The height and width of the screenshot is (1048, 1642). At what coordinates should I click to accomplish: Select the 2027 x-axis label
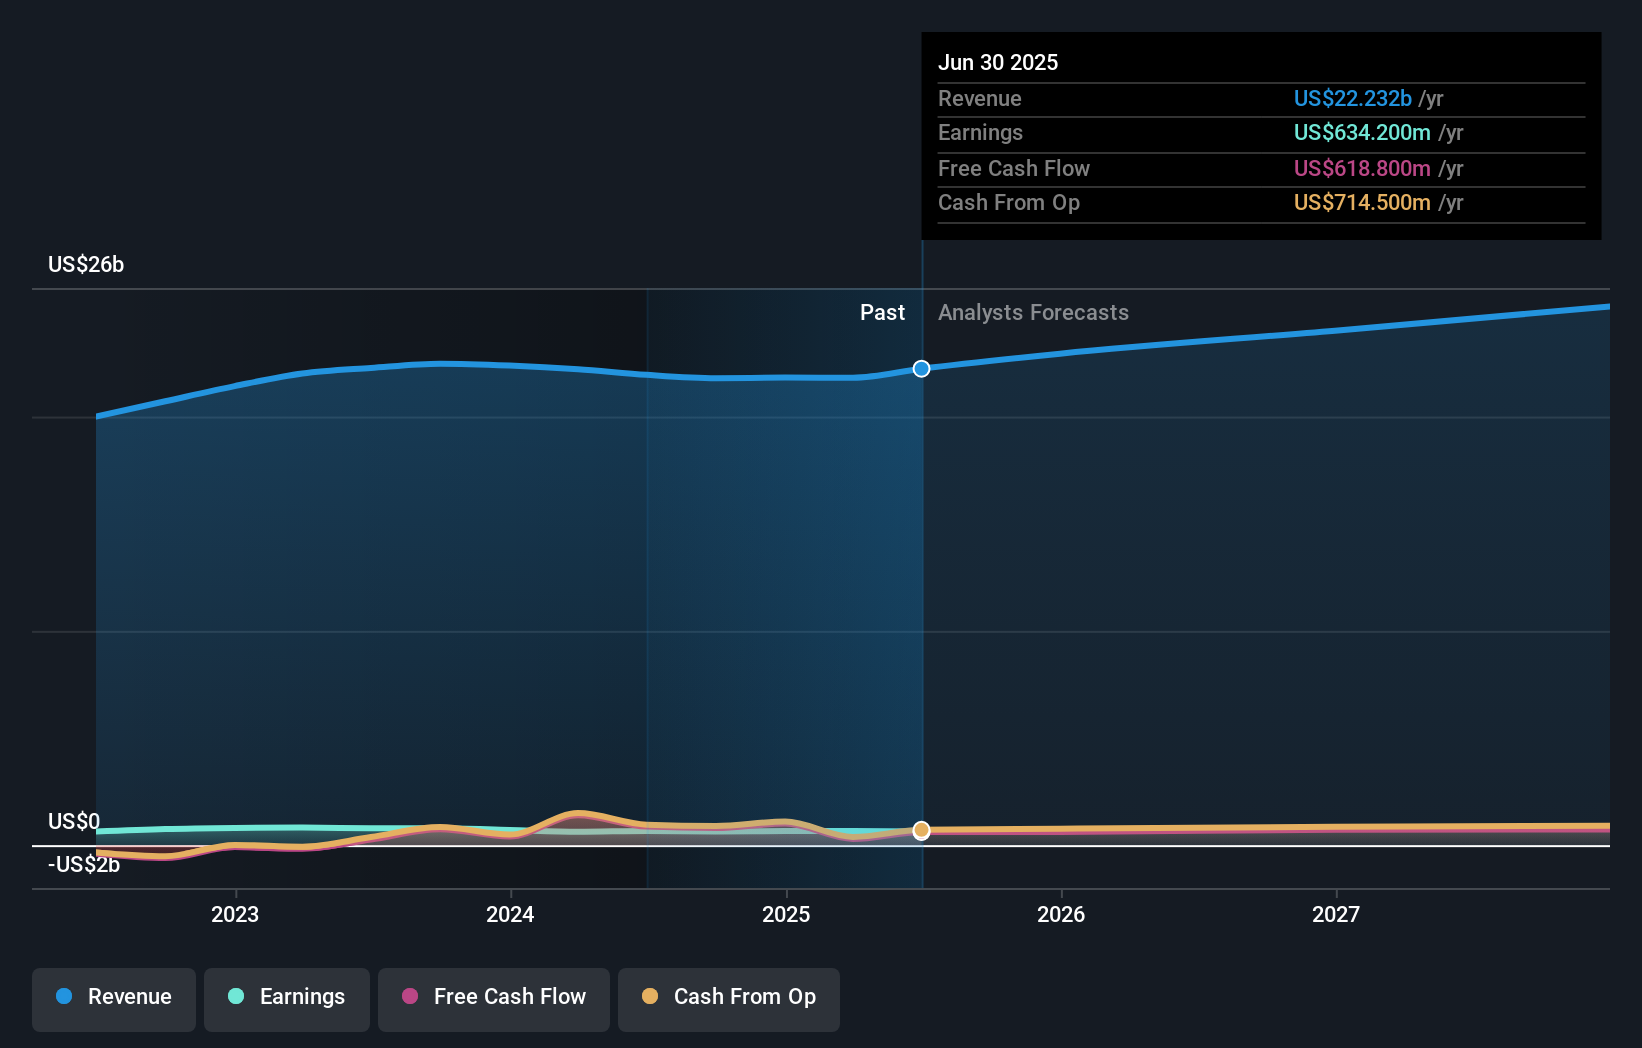pyautogui.click(x=1336, y=914)
